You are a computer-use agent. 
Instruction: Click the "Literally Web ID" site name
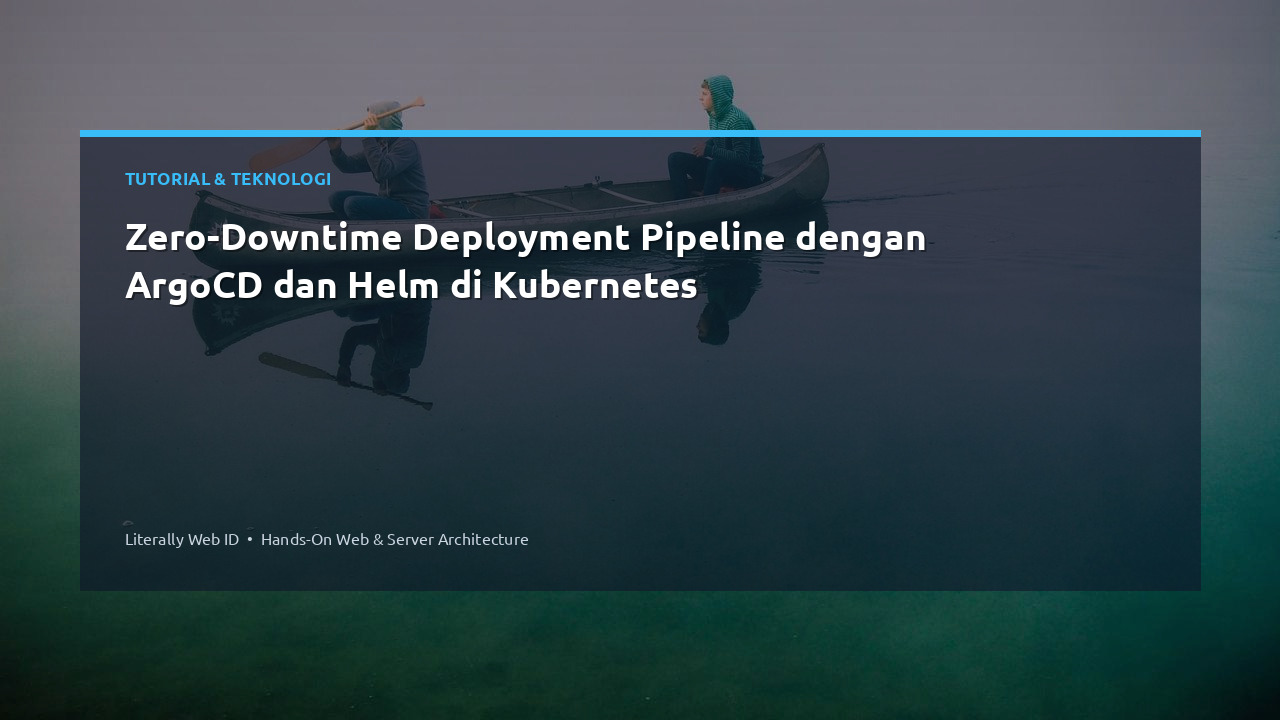(182, 539)
